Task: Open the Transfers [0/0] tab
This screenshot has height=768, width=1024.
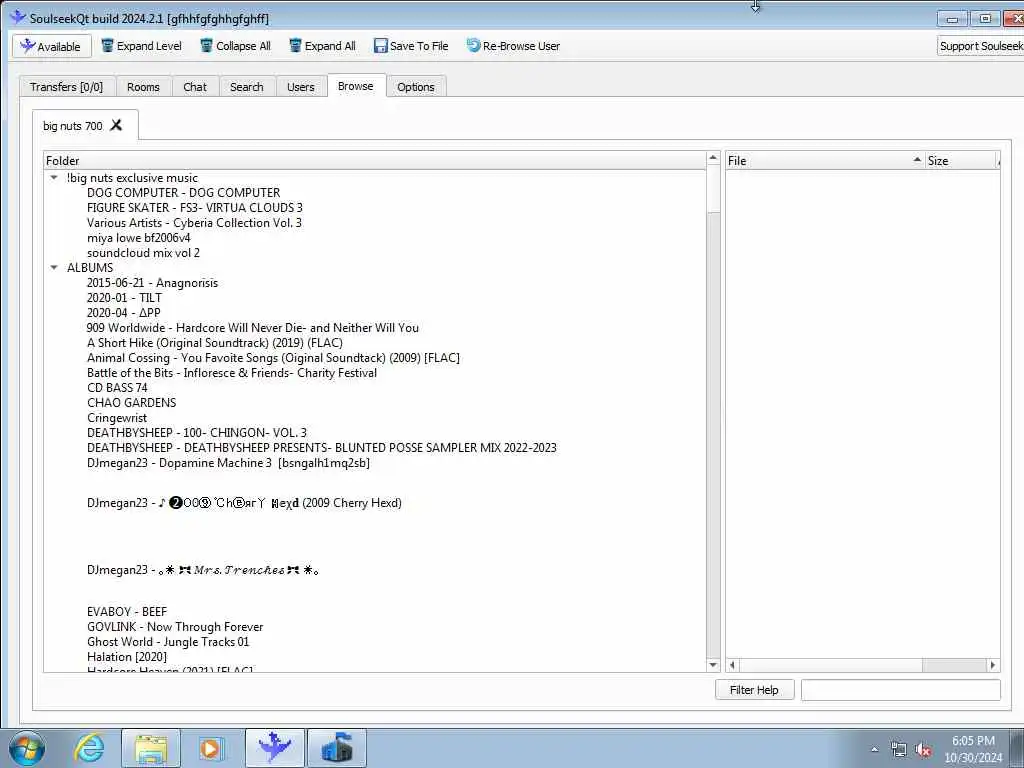Action: (x=67, y=87)
